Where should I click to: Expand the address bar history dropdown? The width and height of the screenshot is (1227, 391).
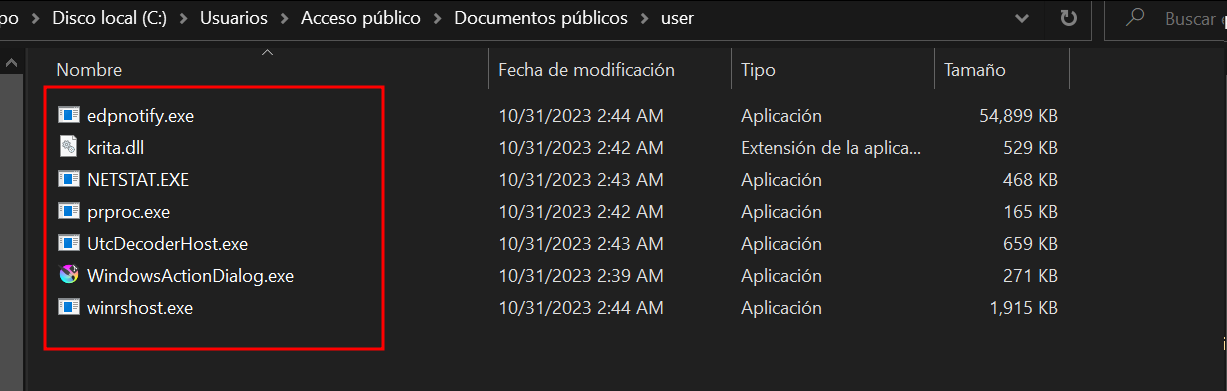1022,18
